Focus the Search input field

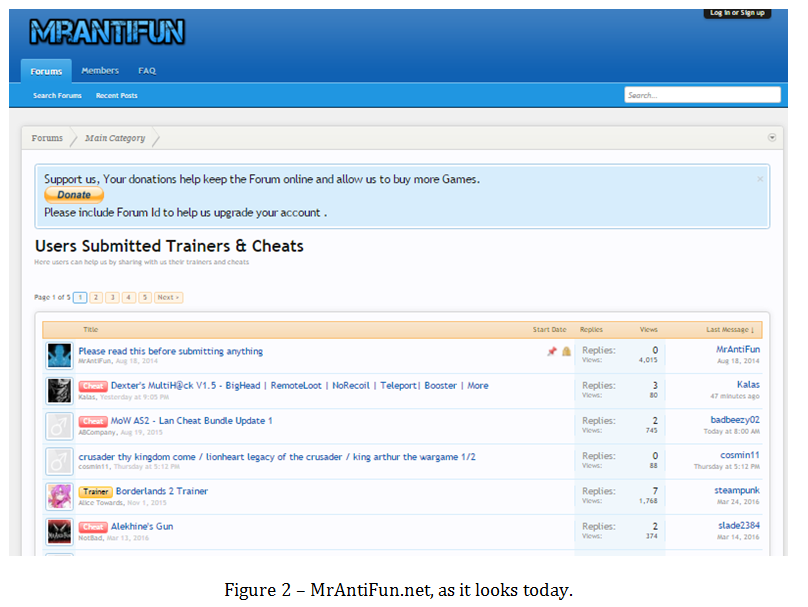pos(702,95)
